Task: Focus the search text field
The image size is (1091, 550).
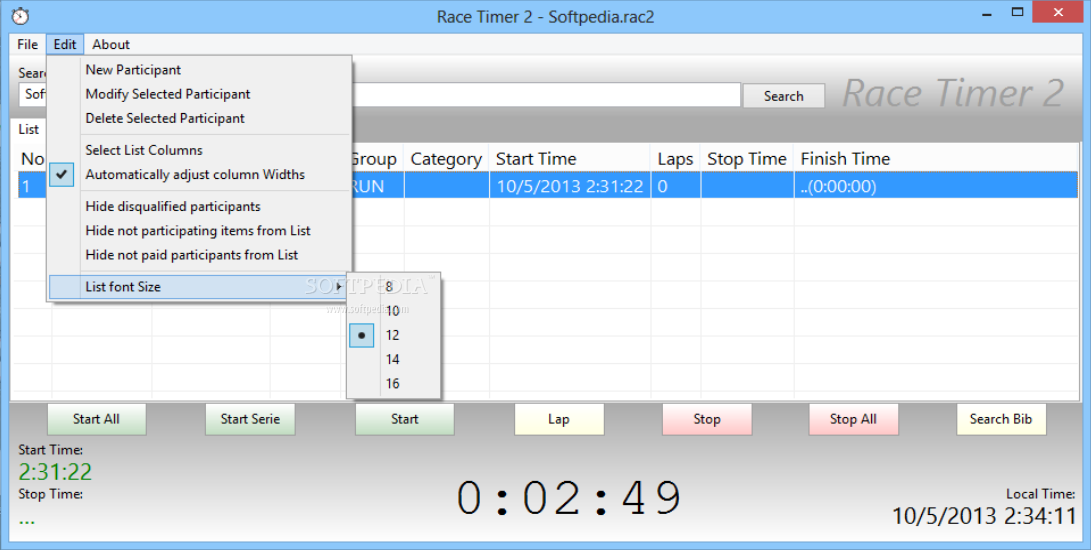Action: pos(546,95)
